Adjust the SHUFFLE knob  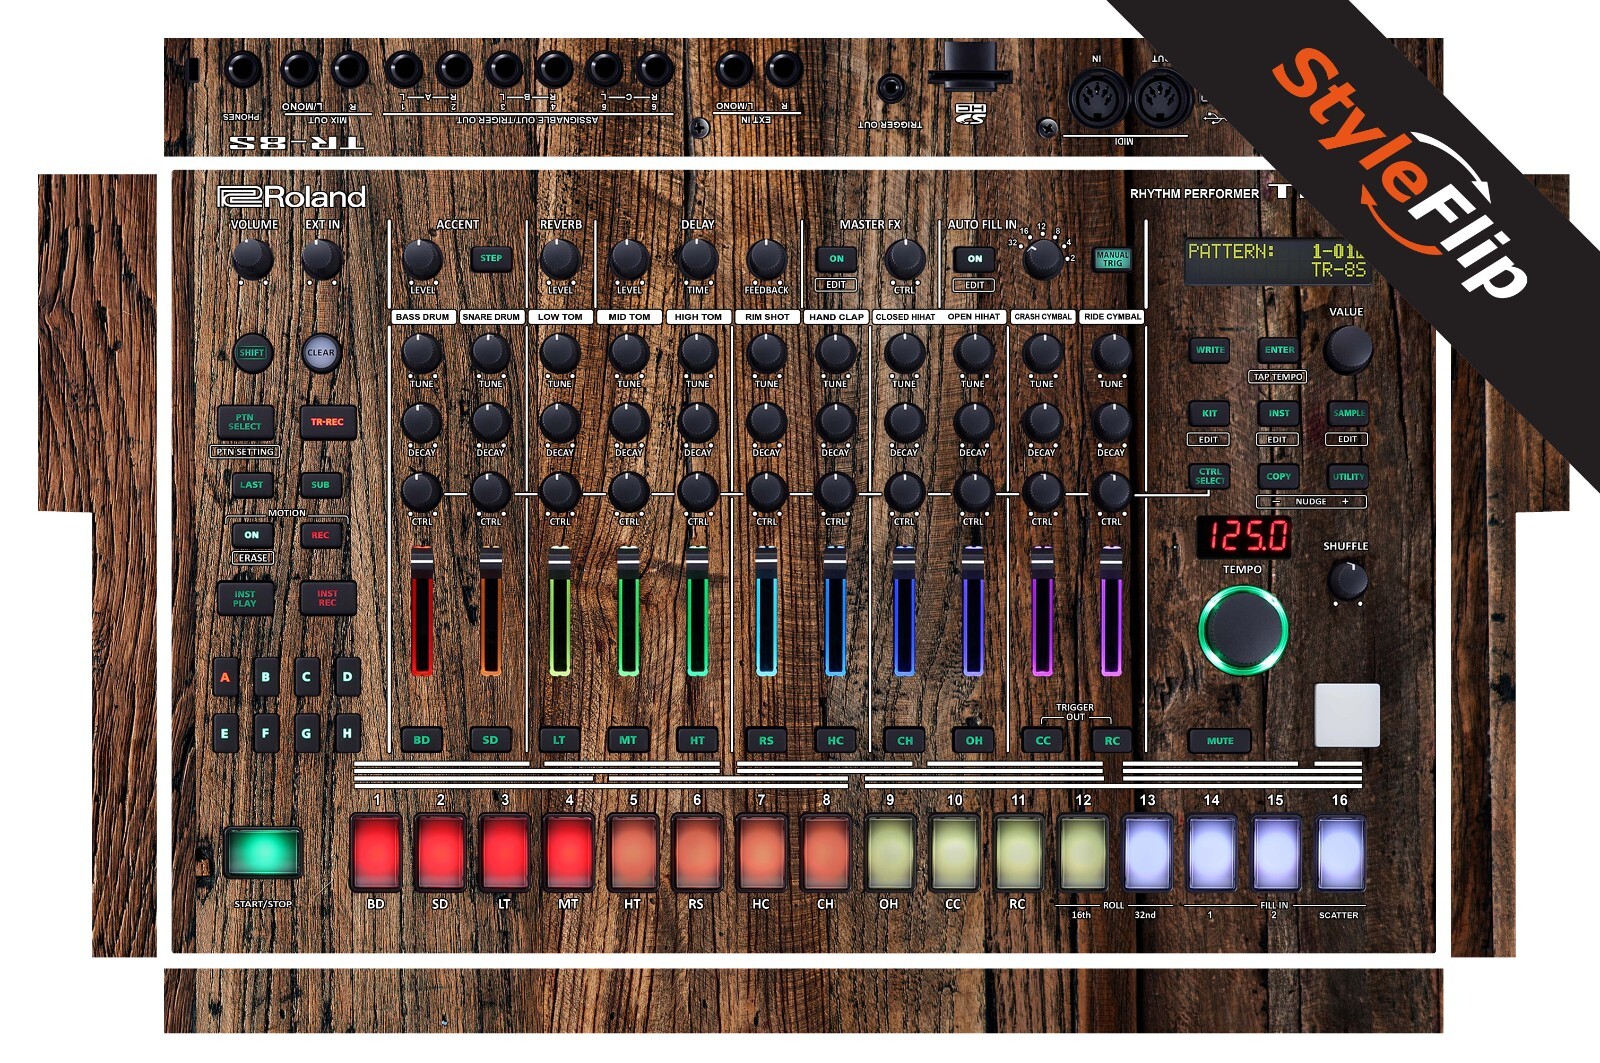1348,580
